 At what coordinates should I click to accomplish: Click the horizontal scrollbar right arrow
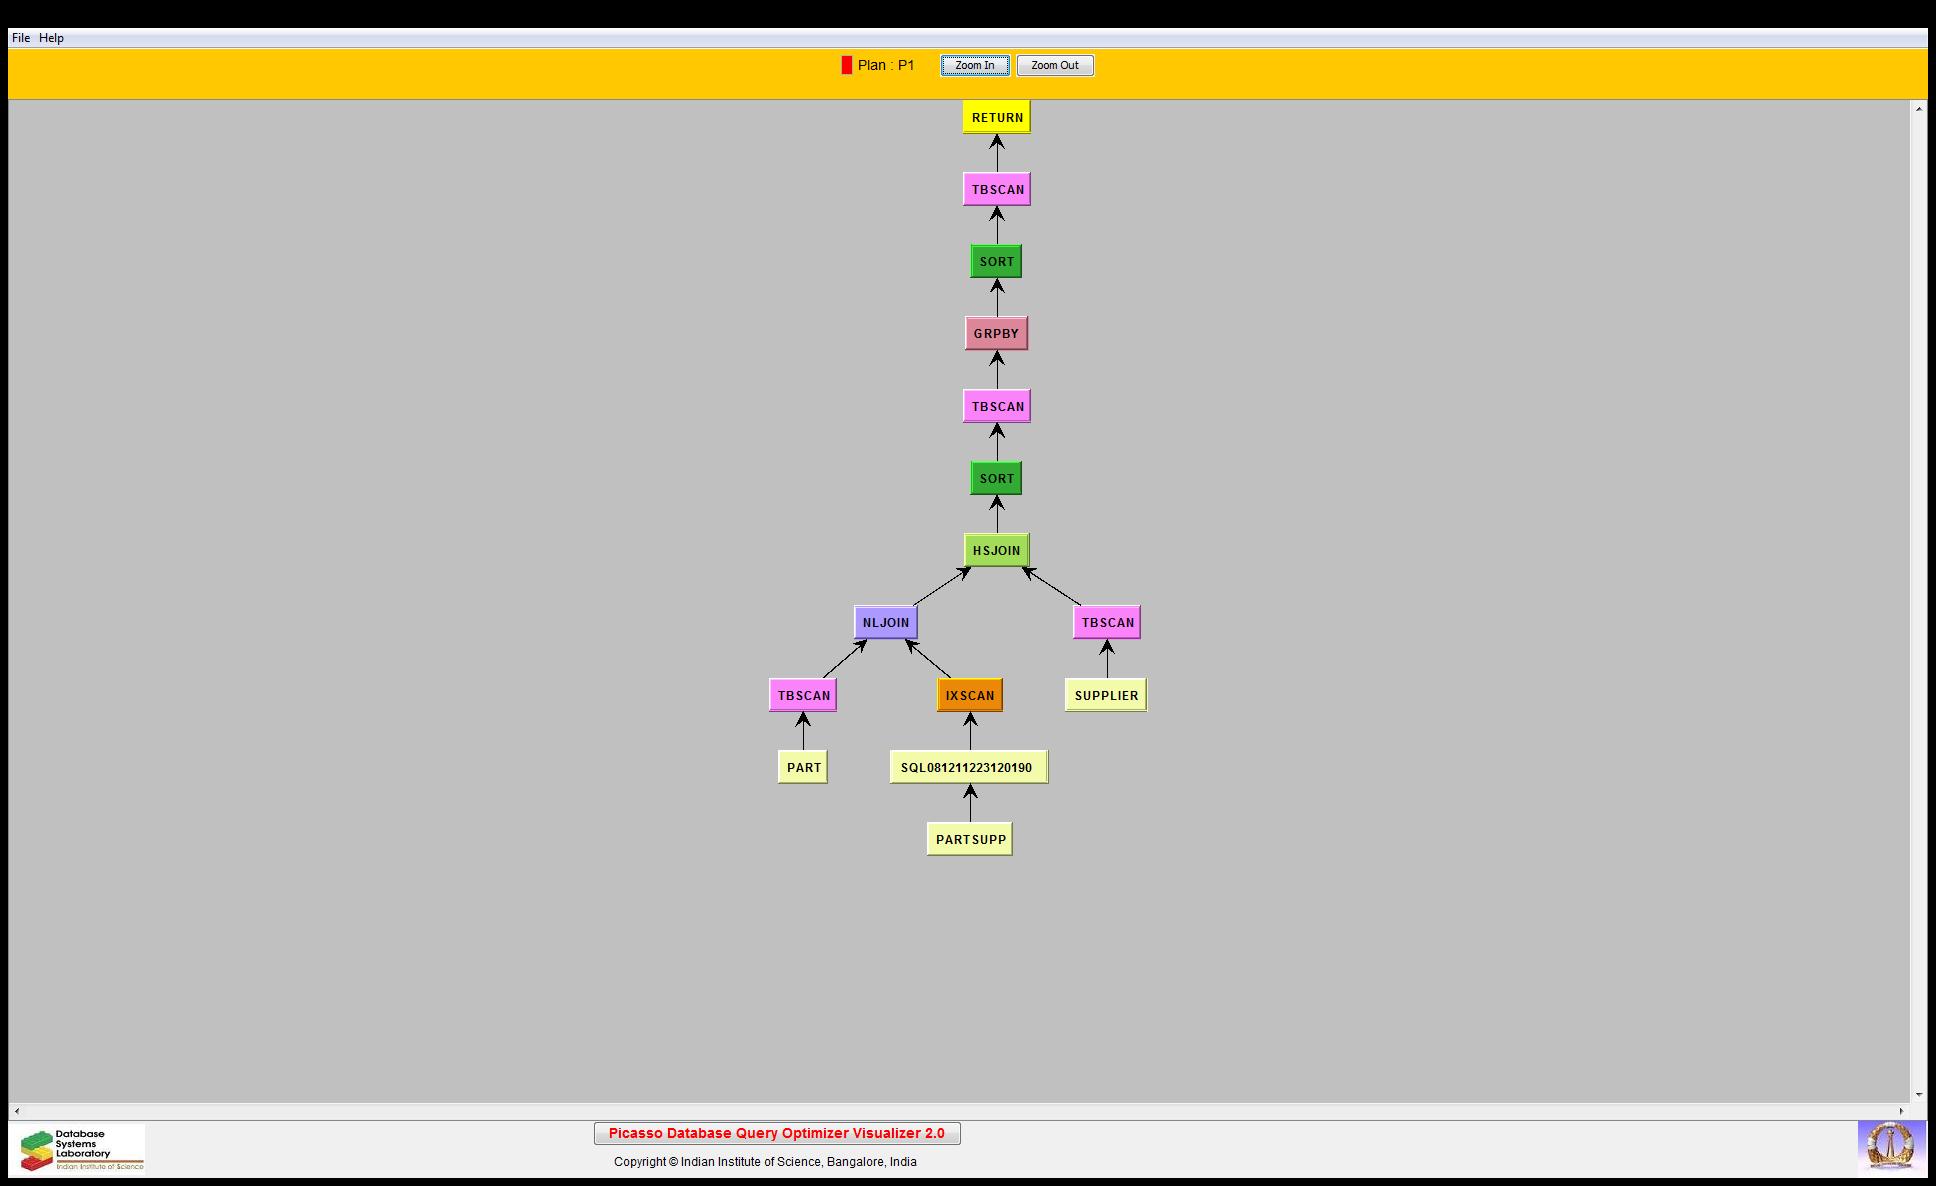1902,1111
